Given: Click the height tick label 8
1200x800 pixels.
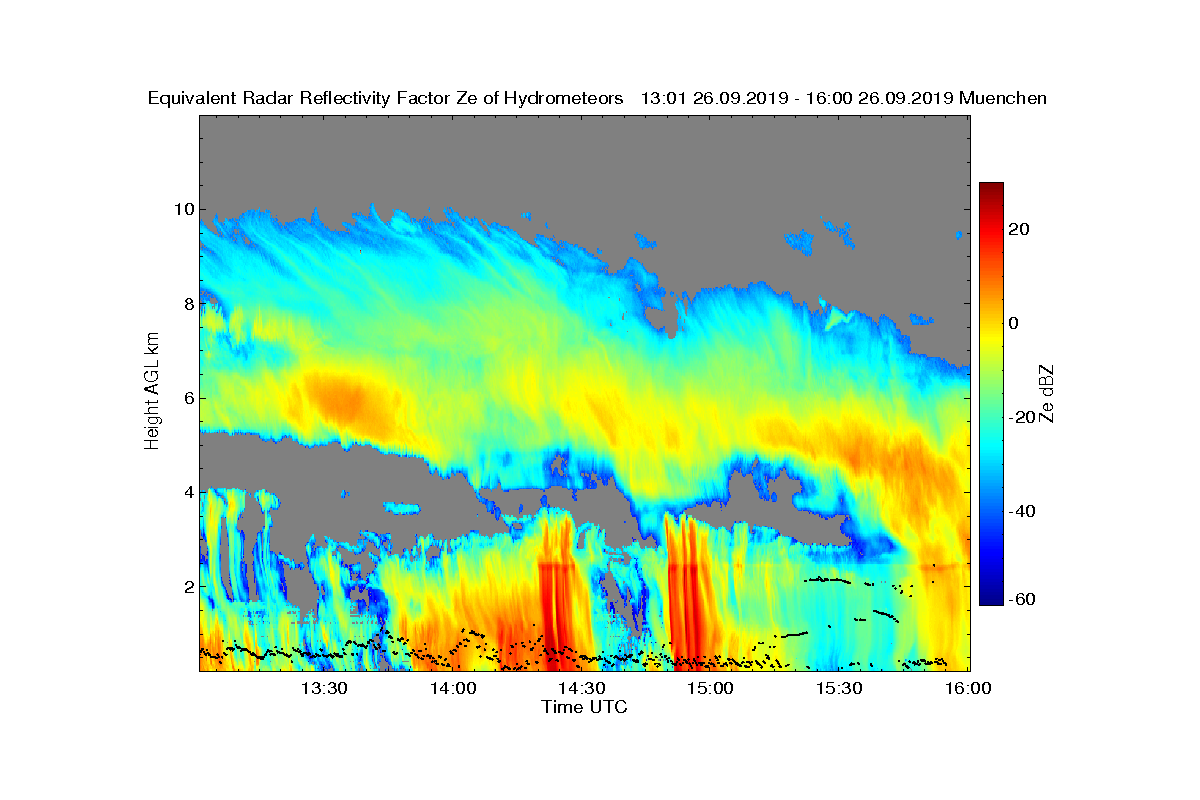Looking at the screenshot, I should (x=187, y=304).
